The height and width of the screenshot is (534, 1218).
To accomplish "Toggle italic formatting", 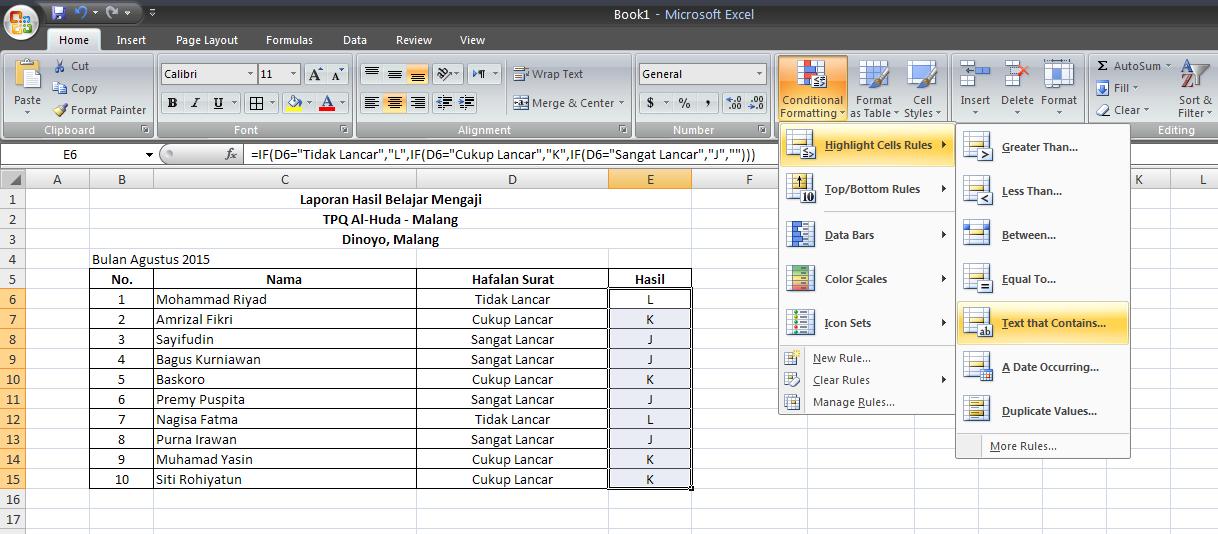I will click(x=195, y=103).
